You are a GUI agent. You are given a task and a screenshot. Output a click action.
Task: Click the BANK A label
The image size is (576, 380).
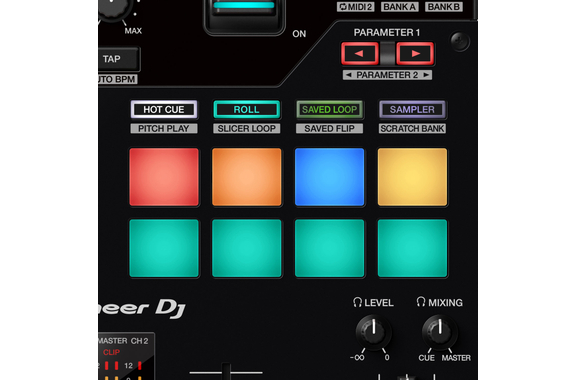pos(400,7)
